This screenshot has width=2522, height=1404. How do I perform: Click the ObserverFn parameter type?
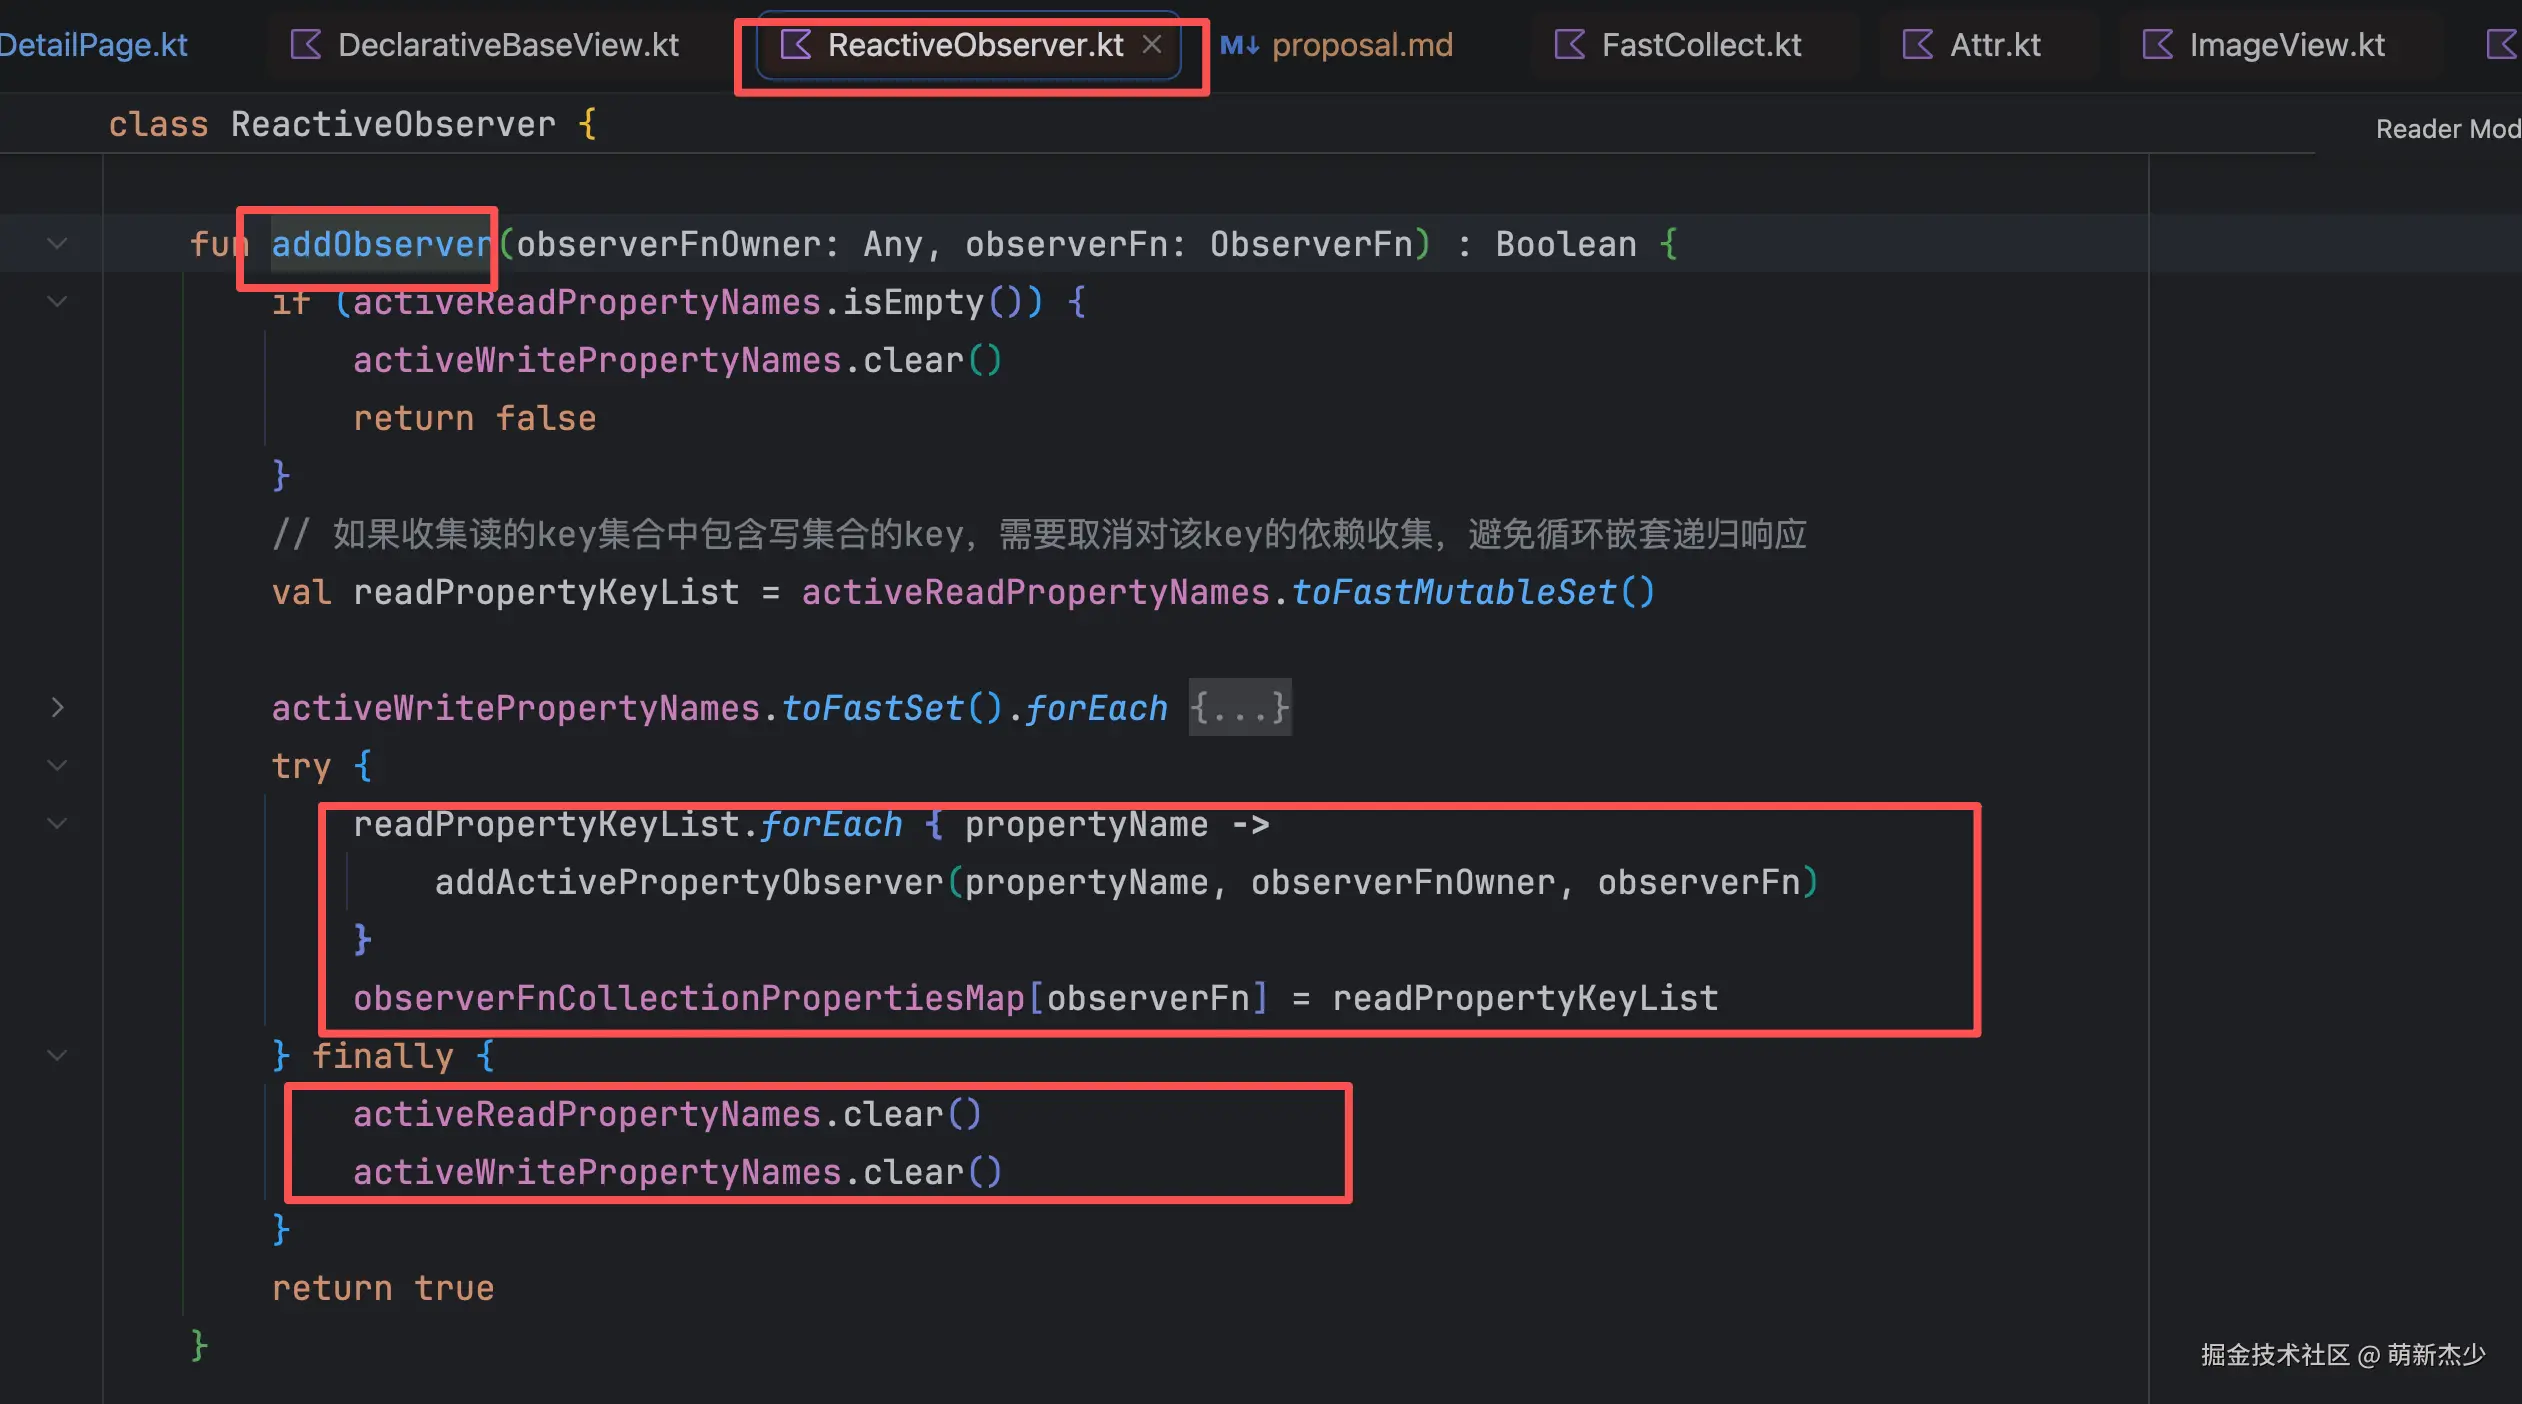[x=1311, y=244]
